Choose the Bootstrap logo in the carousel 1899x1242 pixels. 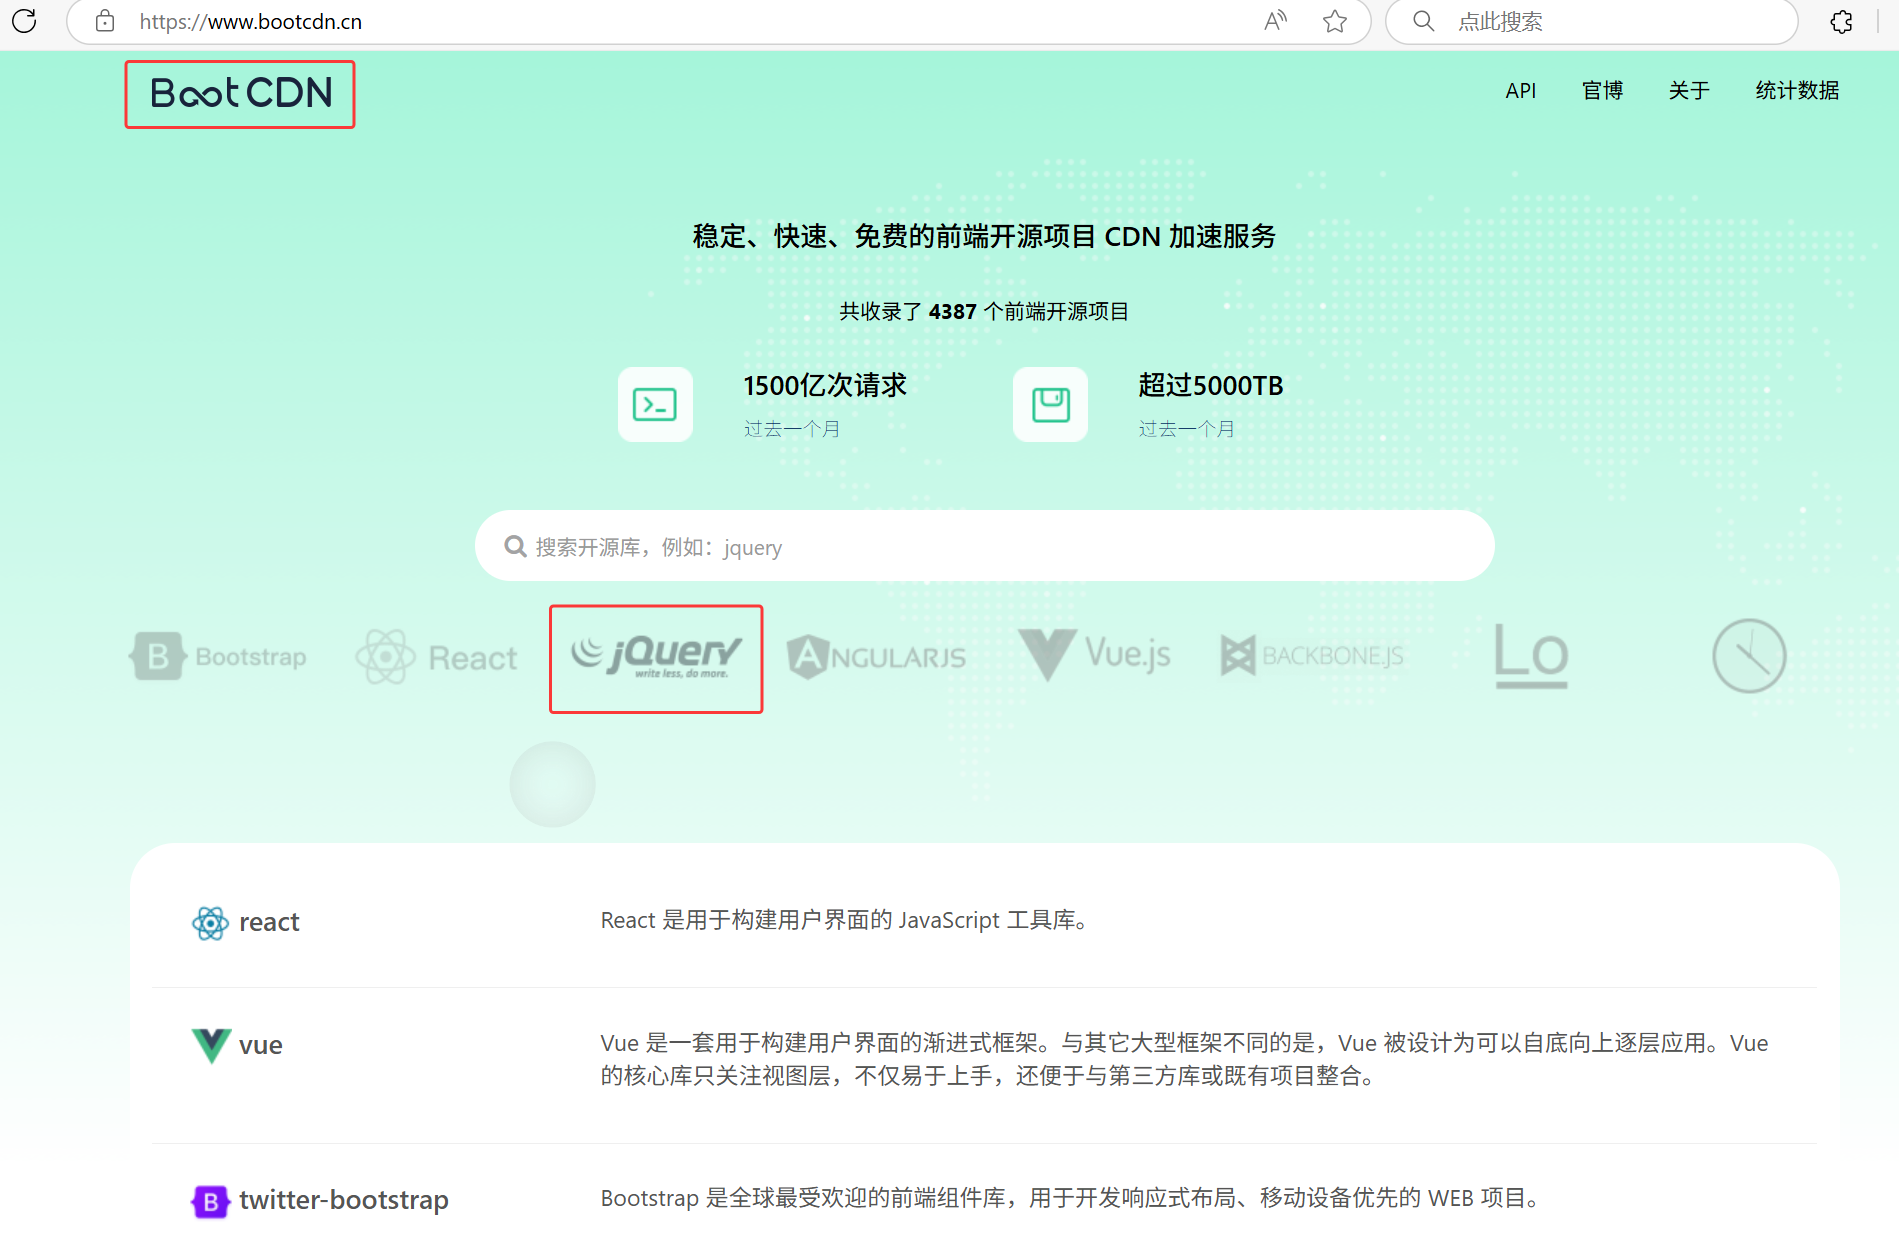[x=218, y=656]
